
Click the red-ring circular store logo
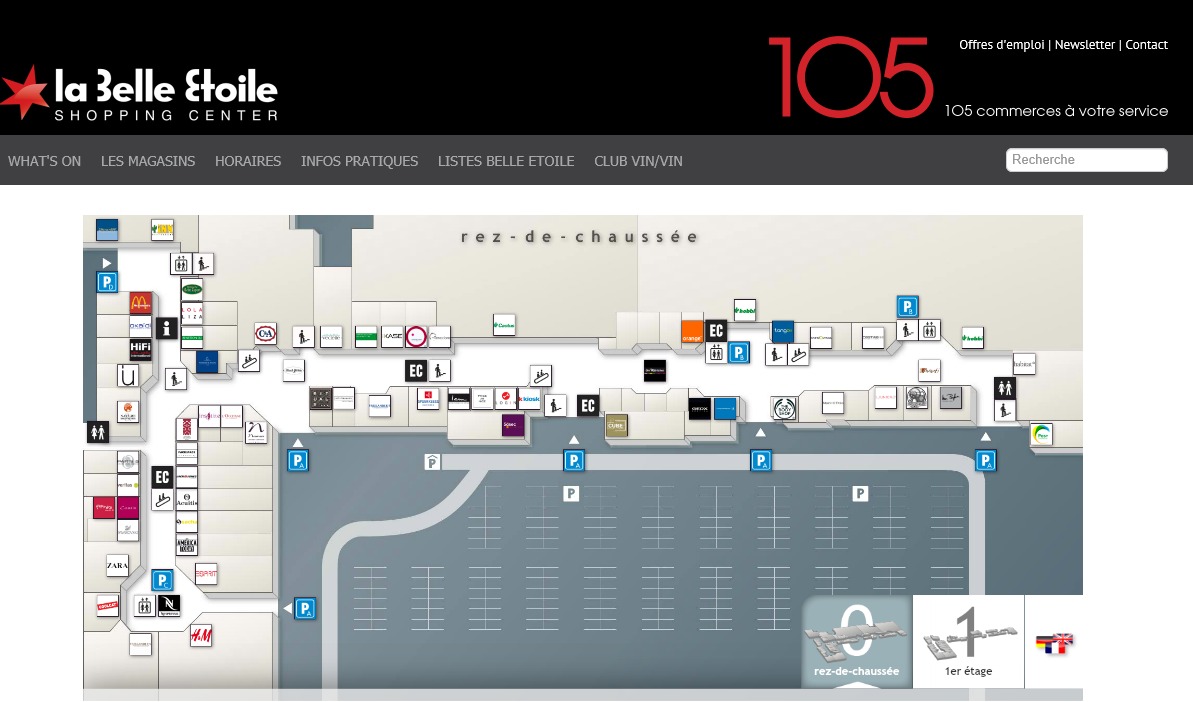[416, 335]
